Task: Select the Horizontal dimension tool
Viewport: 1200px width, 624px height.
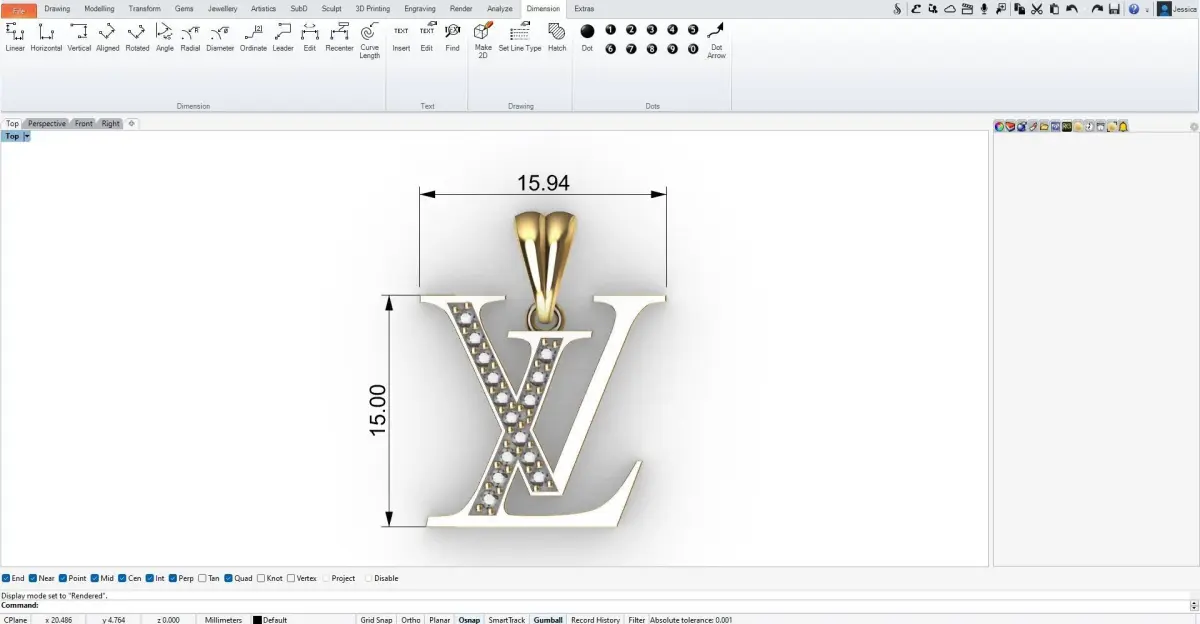Action: pyautogui.click(x=46, y=37)
